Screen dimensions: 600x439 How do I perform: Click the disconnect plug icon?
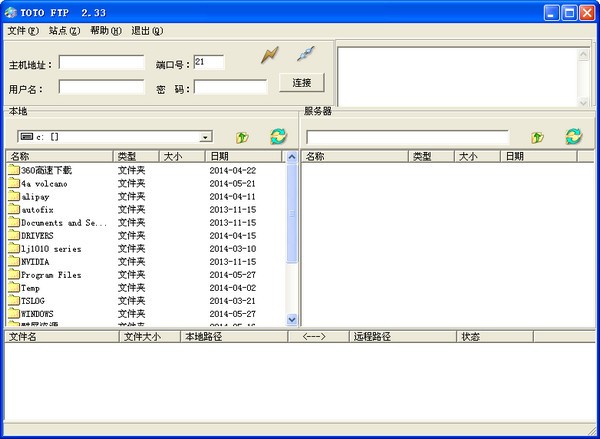pyautogui.click(x=306, y=54)
